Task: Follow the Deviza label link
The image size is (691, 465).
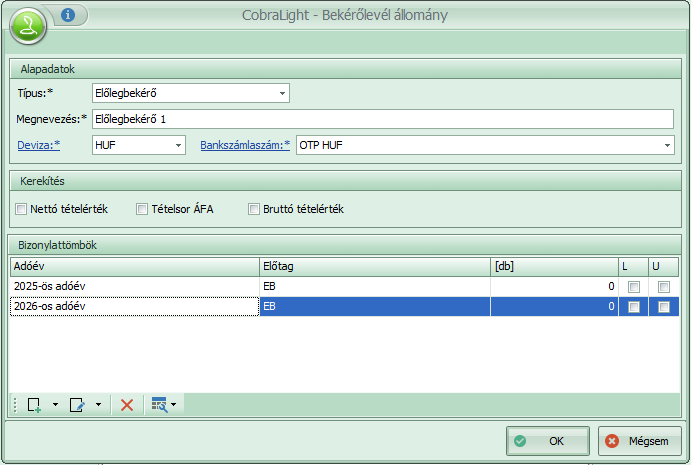Action: pyautogui.click(x=38, y=145)
